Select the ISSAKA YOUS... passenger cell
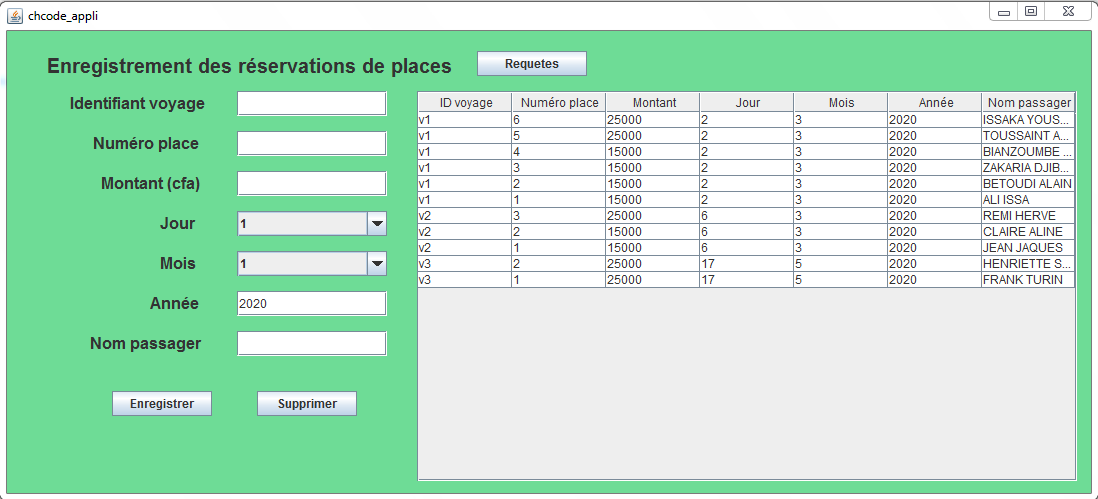Image resolution: width=1098 pixels, height=499 pixels. [1028, 120]
